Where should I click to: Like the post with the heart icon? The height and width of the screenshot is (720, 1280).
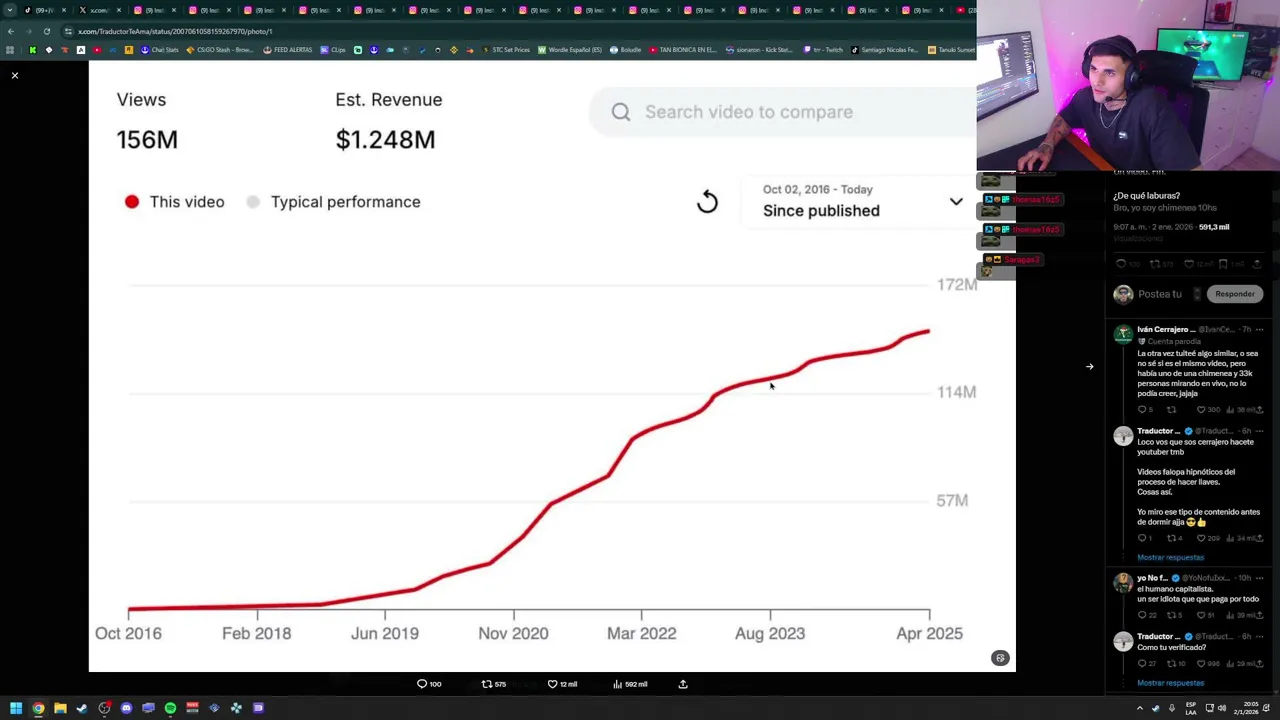(552, 684)
